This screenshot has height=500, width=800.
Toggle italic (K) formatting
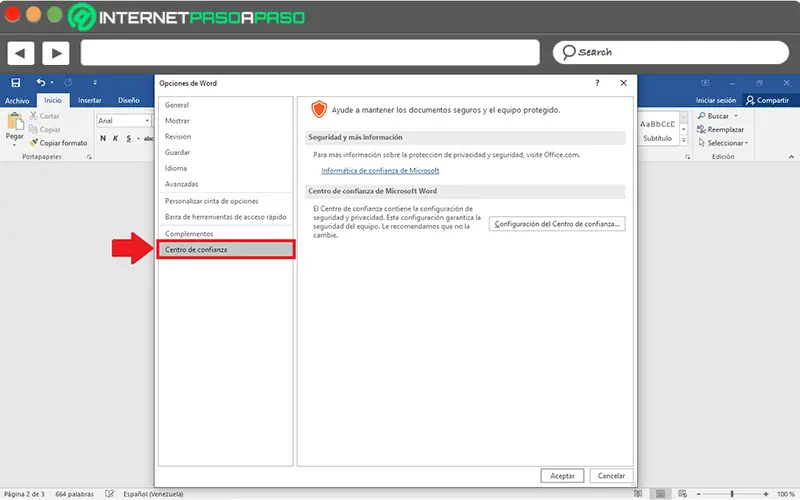click(x=115, y=138)
